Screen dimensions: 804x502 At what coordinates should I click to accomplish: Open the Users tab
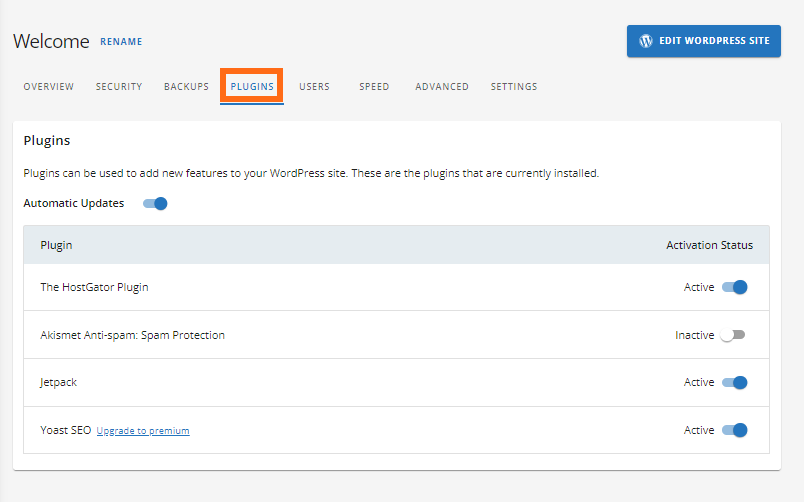click(314, 87)
